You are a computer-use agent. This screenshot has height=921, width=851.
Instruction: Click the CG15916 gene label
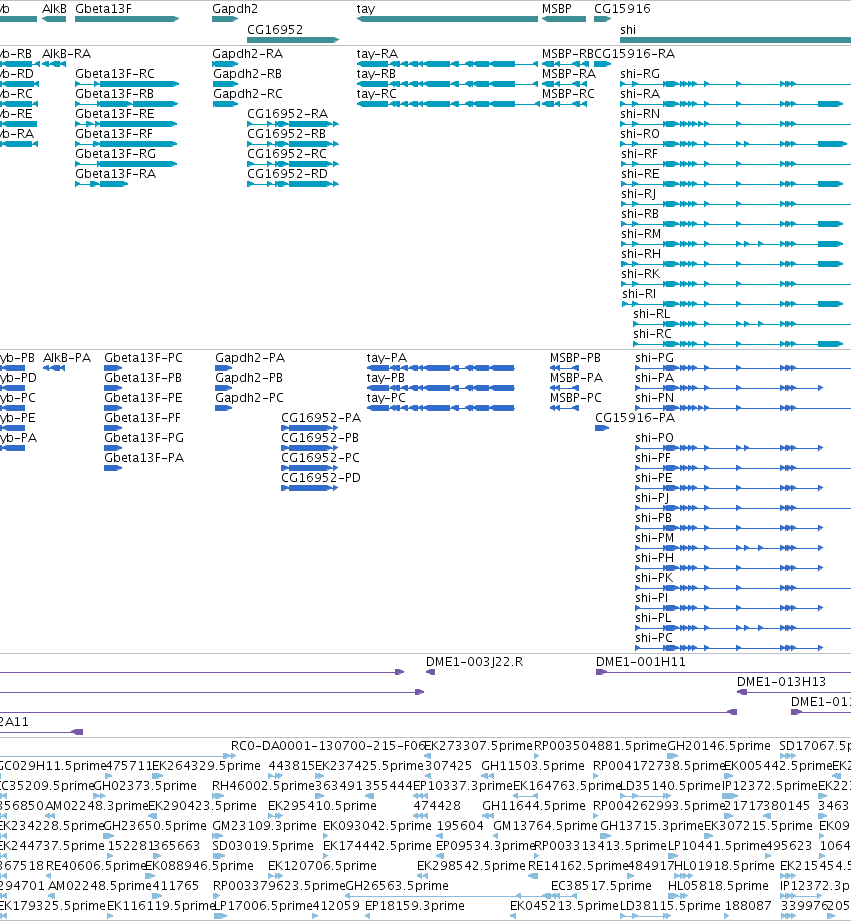[x=622, y=9]
